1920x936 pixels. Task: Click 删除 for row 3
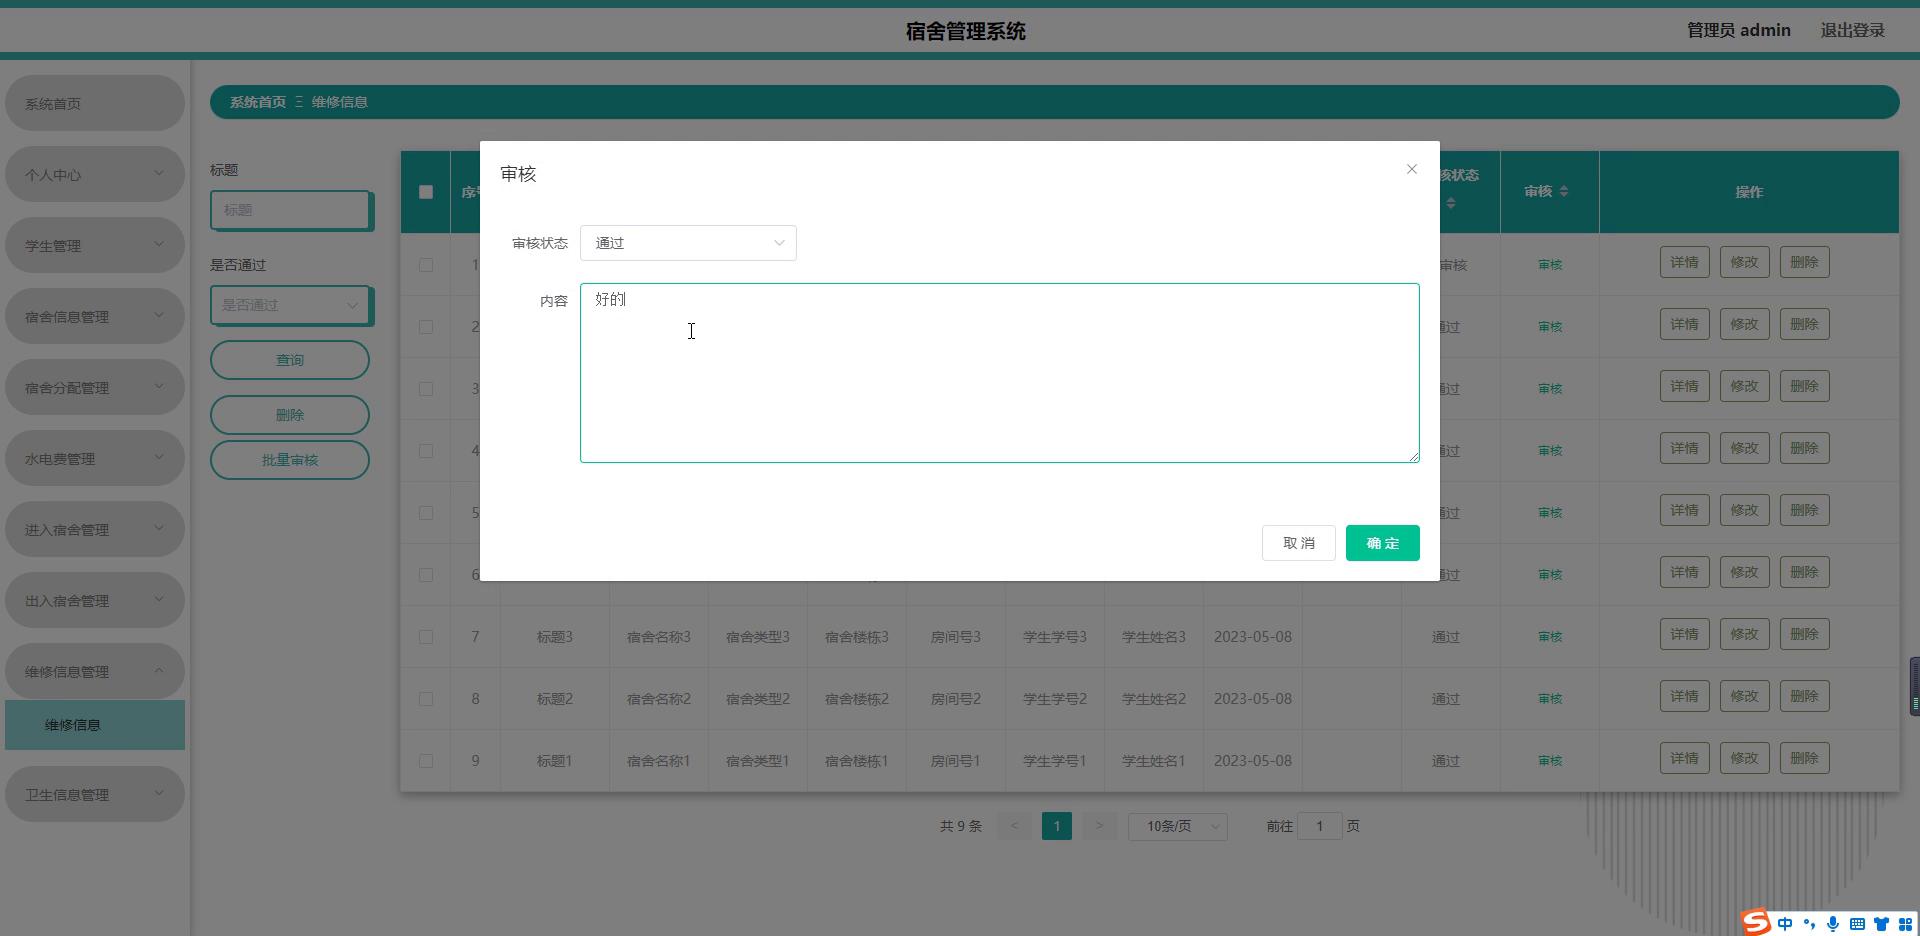[x=1805, y=386]
